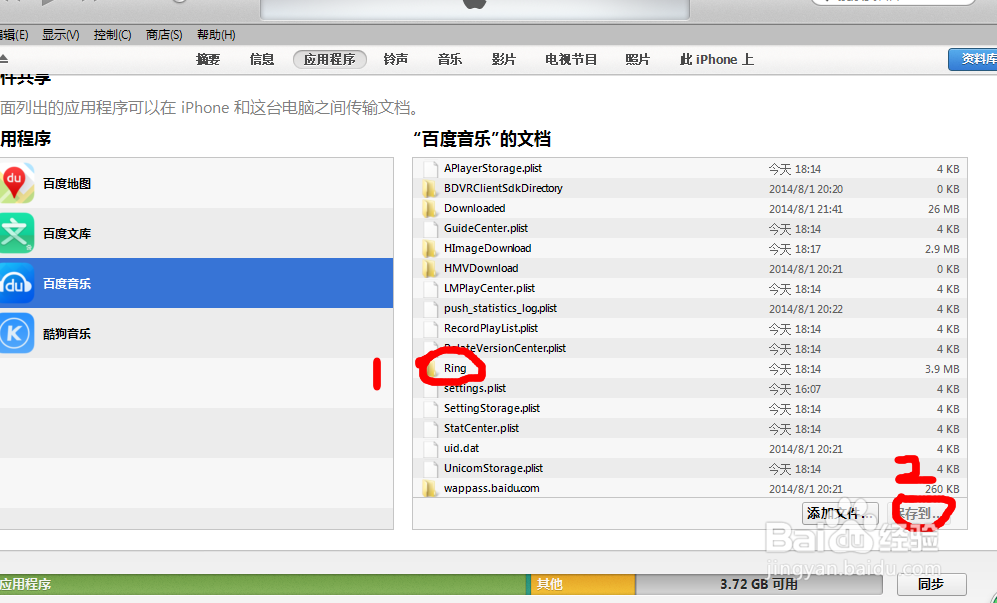Click the Downloaded folder icon
The image size is (997, 603).
(430, 208)
